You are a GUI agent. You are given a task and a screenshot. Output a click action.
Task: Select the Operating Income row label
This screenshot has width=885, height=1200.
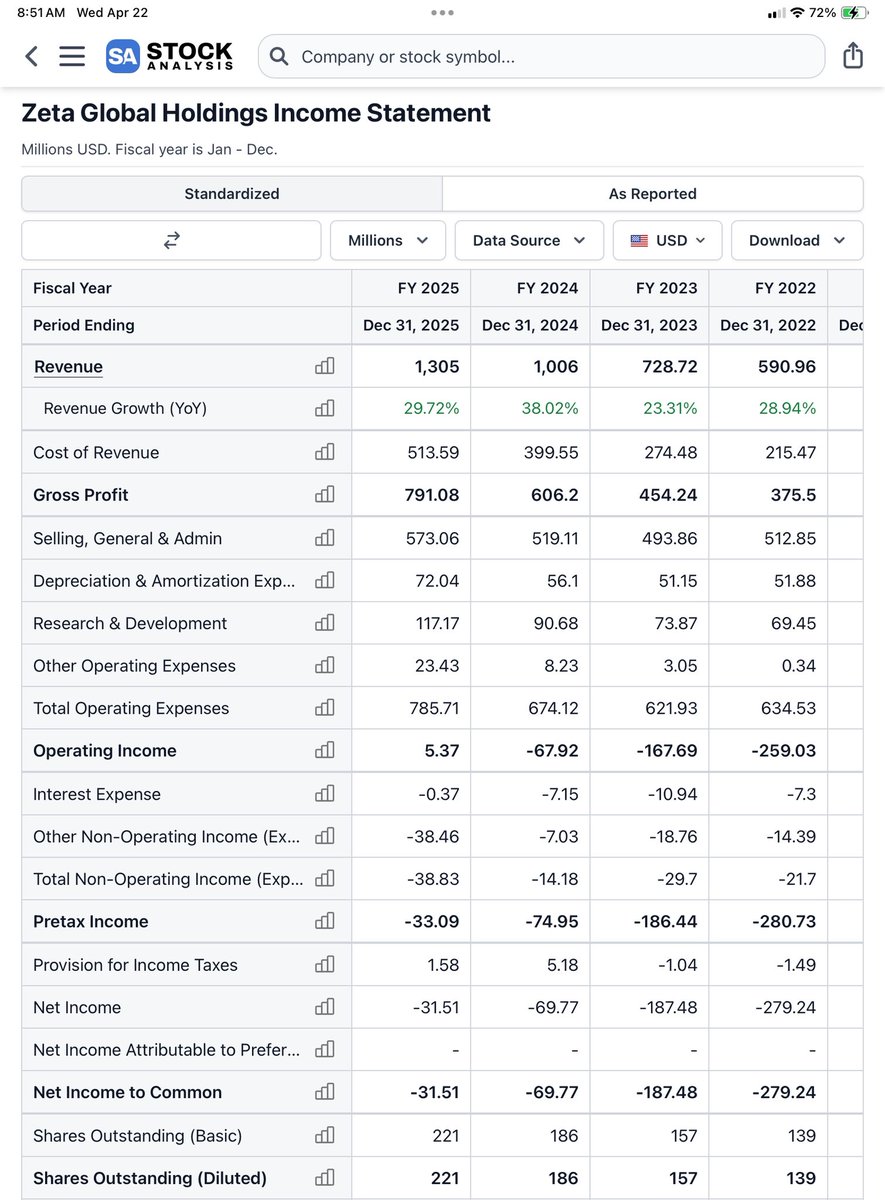click(x=105, y=751)
